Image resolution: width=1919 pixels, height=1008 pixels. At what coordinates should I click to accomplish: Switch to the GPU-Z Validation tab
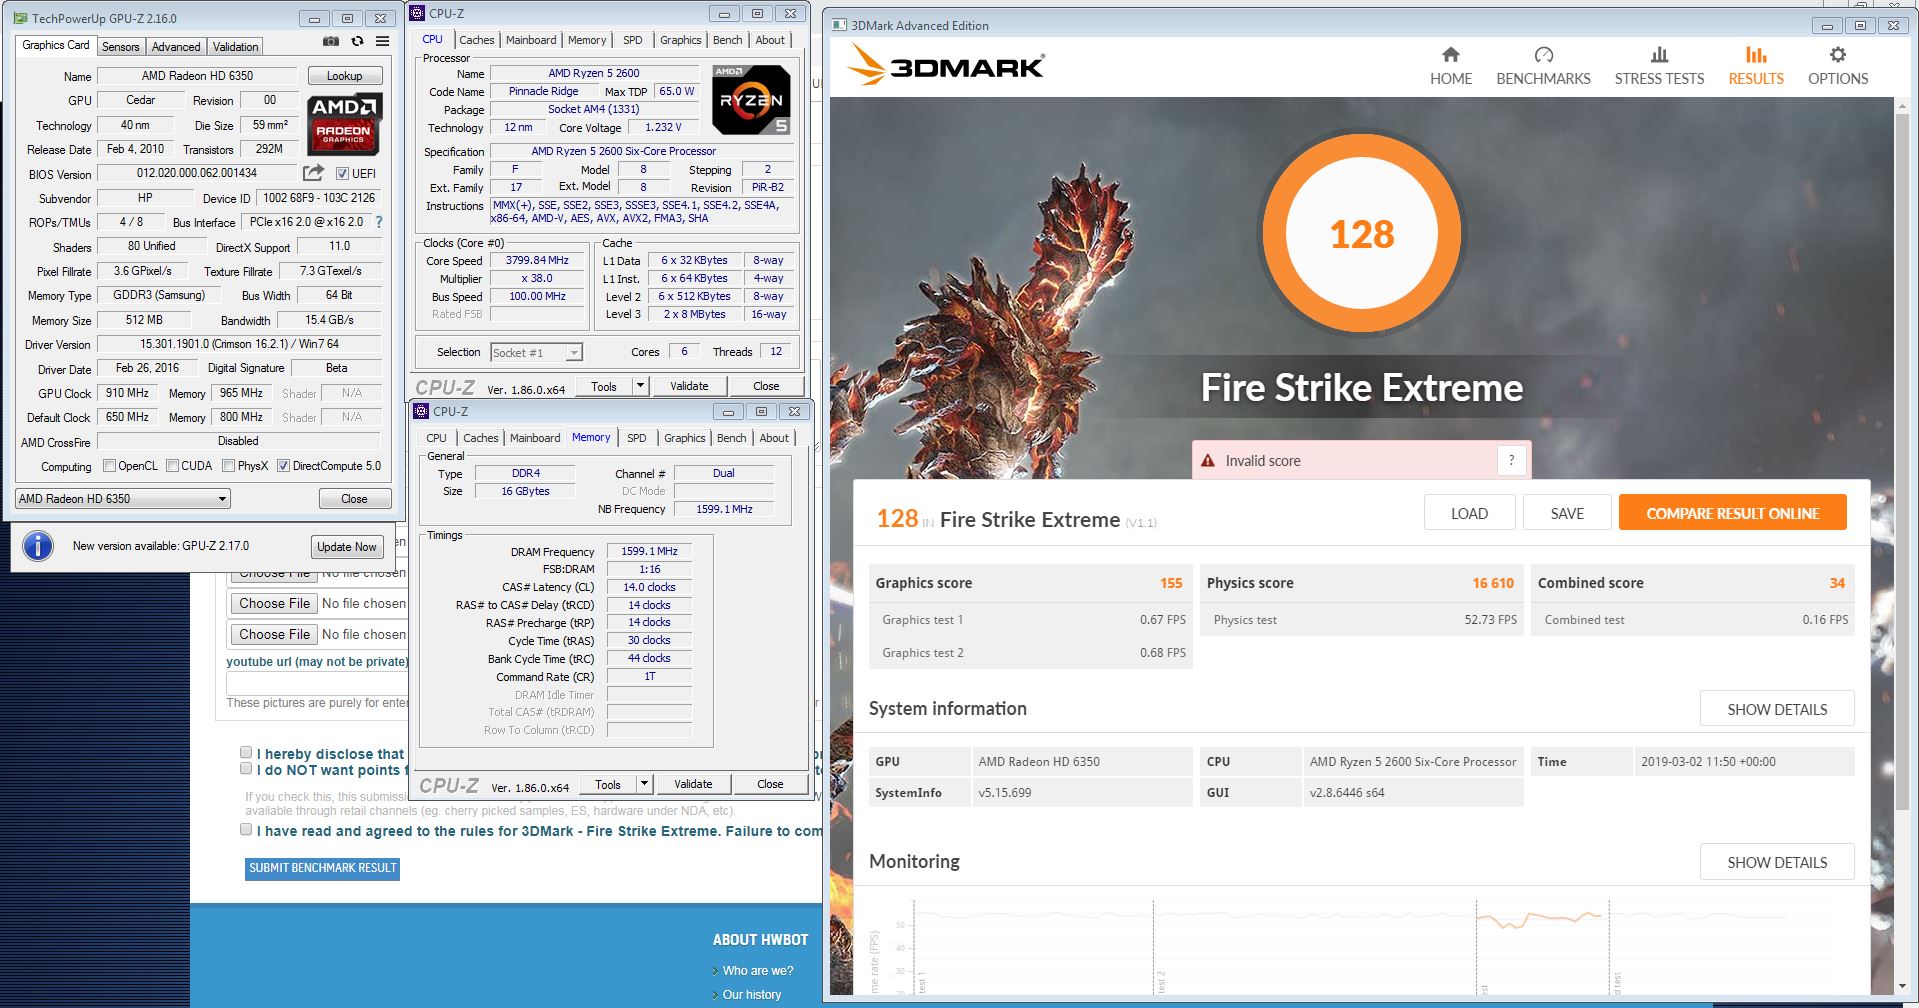[x=236, y=47]
